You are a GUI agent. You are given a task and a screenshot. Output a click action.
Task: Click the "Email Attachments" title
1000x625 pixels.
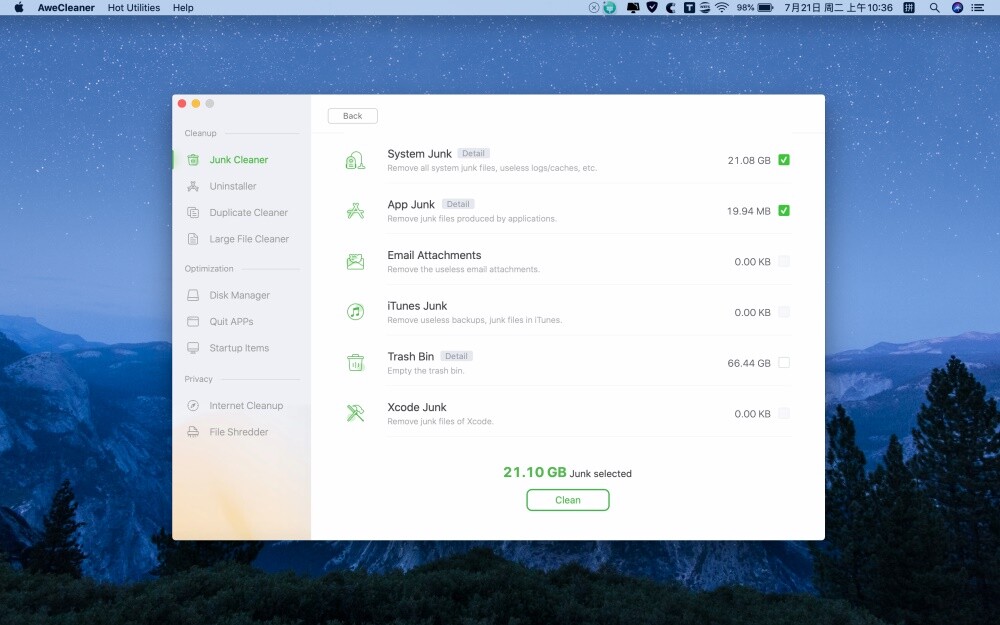(434, 255)
